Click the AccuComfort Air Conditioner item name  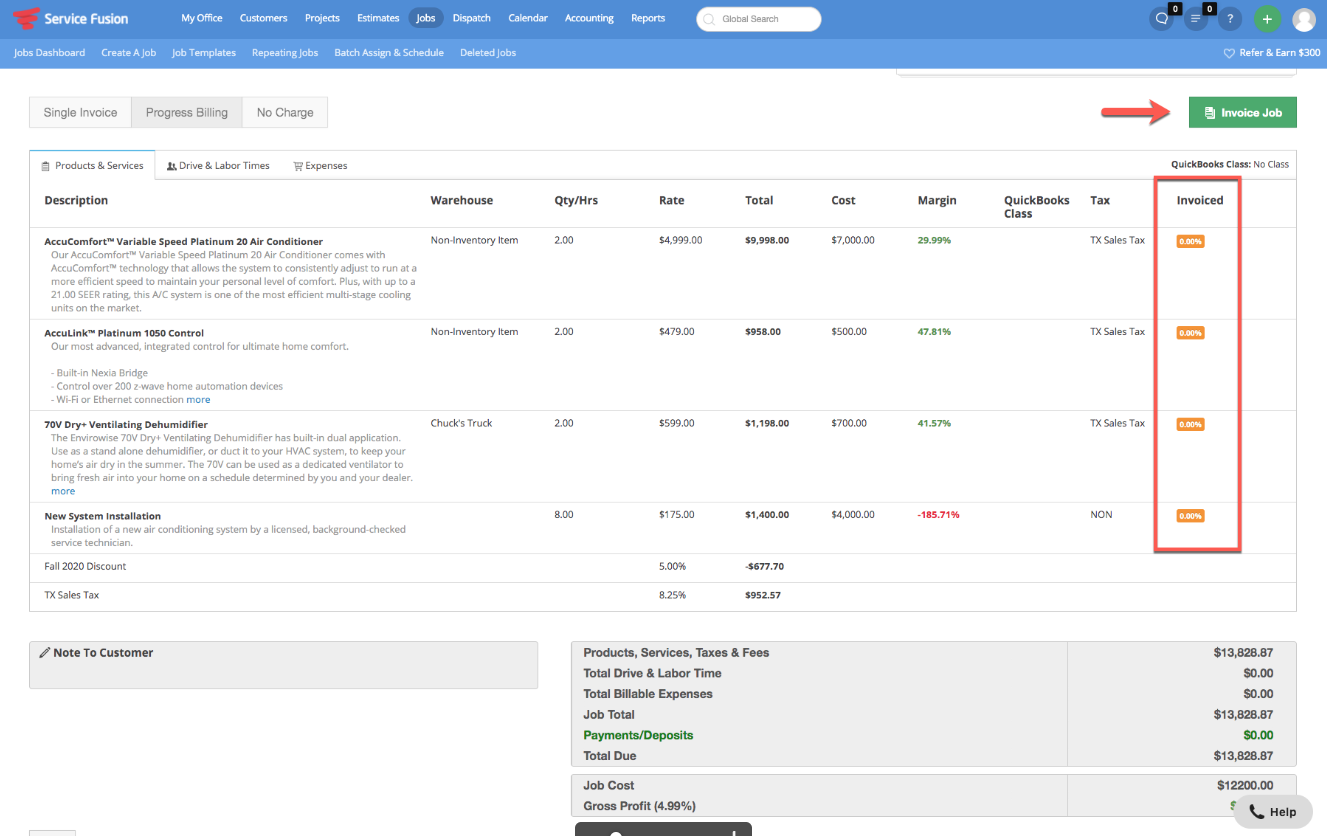pos(184,241)
